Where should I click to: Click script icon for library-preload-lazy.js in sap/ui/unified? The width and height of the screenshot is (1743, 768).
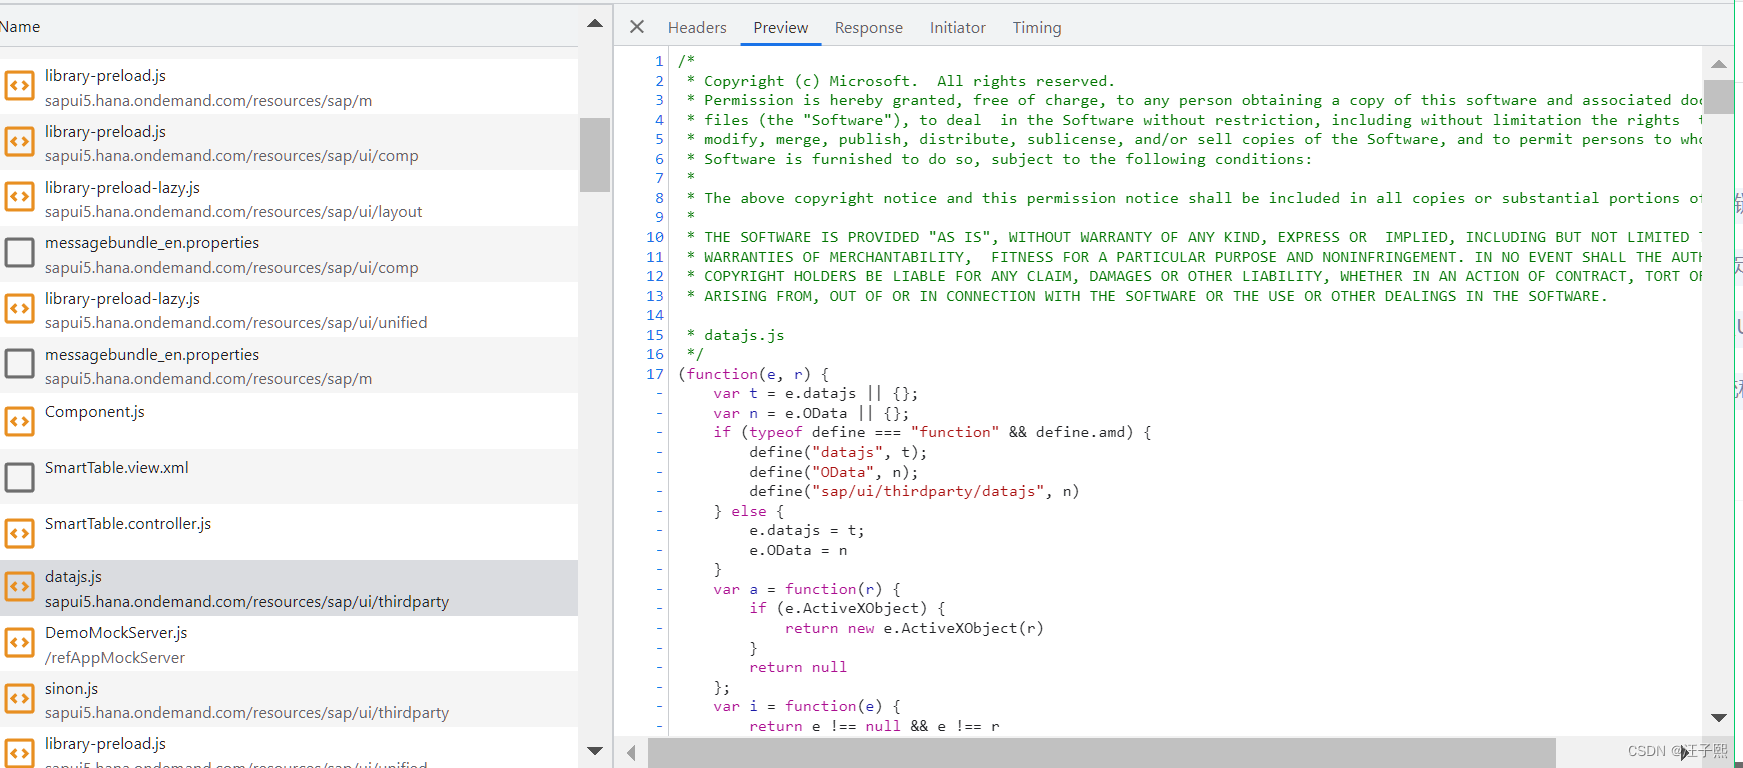pyautogui.click(x=19, y=309)
